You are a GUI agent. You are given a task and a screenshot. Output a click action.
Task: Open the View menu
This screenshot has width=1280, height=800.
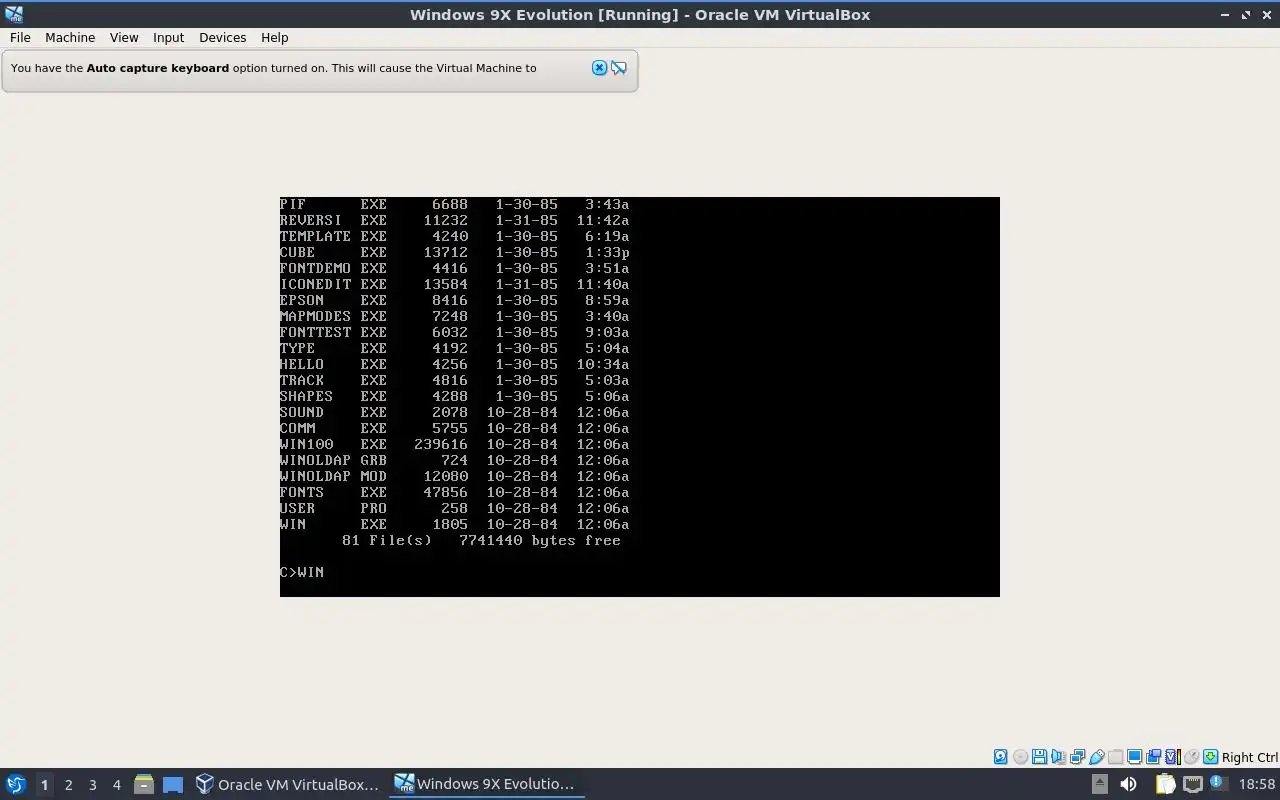click(x=124, y=37)
